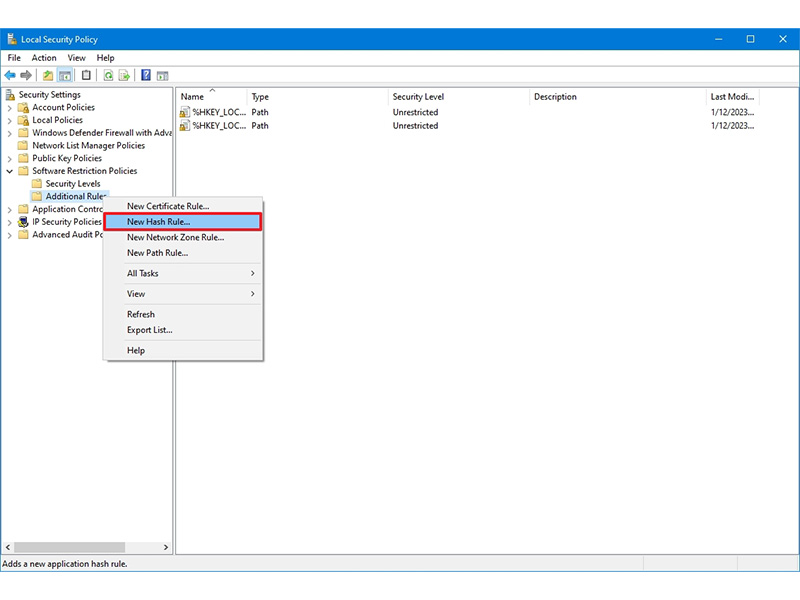Click the IP Security Policies computer icon
The height and width of the screenshot is (600, 800).
click(x=23, y=222)
